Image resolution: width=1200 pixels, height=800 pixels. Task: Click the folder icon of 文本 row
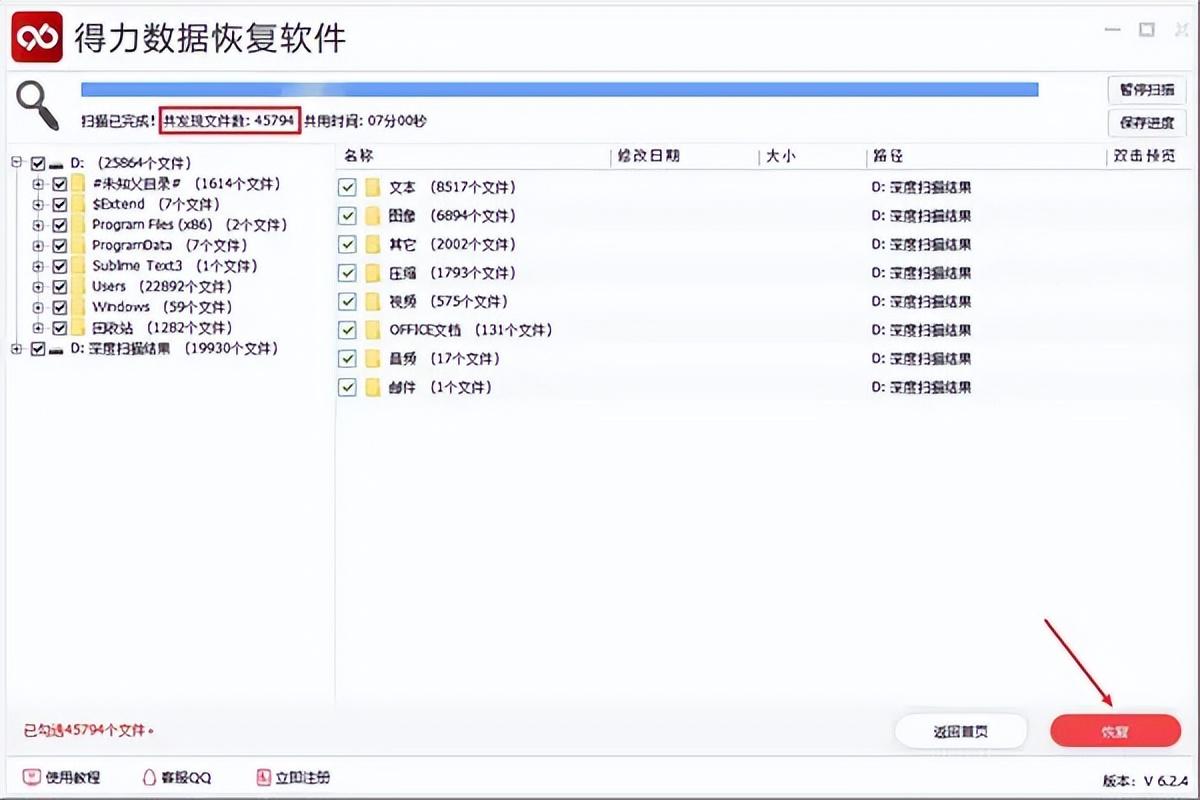pos(374,187)
